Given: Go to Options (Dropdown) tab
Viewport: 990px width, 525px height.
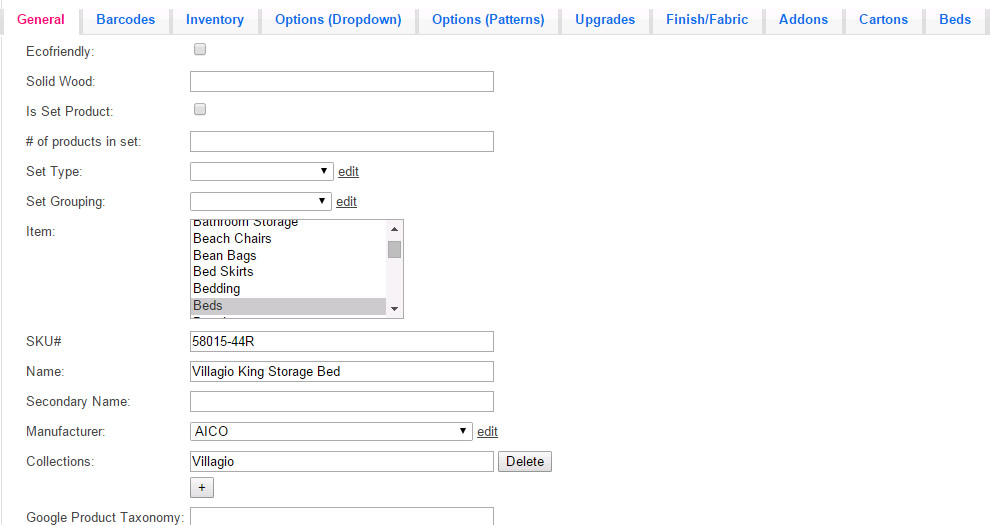Looking at the screenshot, I should (338, 20).
